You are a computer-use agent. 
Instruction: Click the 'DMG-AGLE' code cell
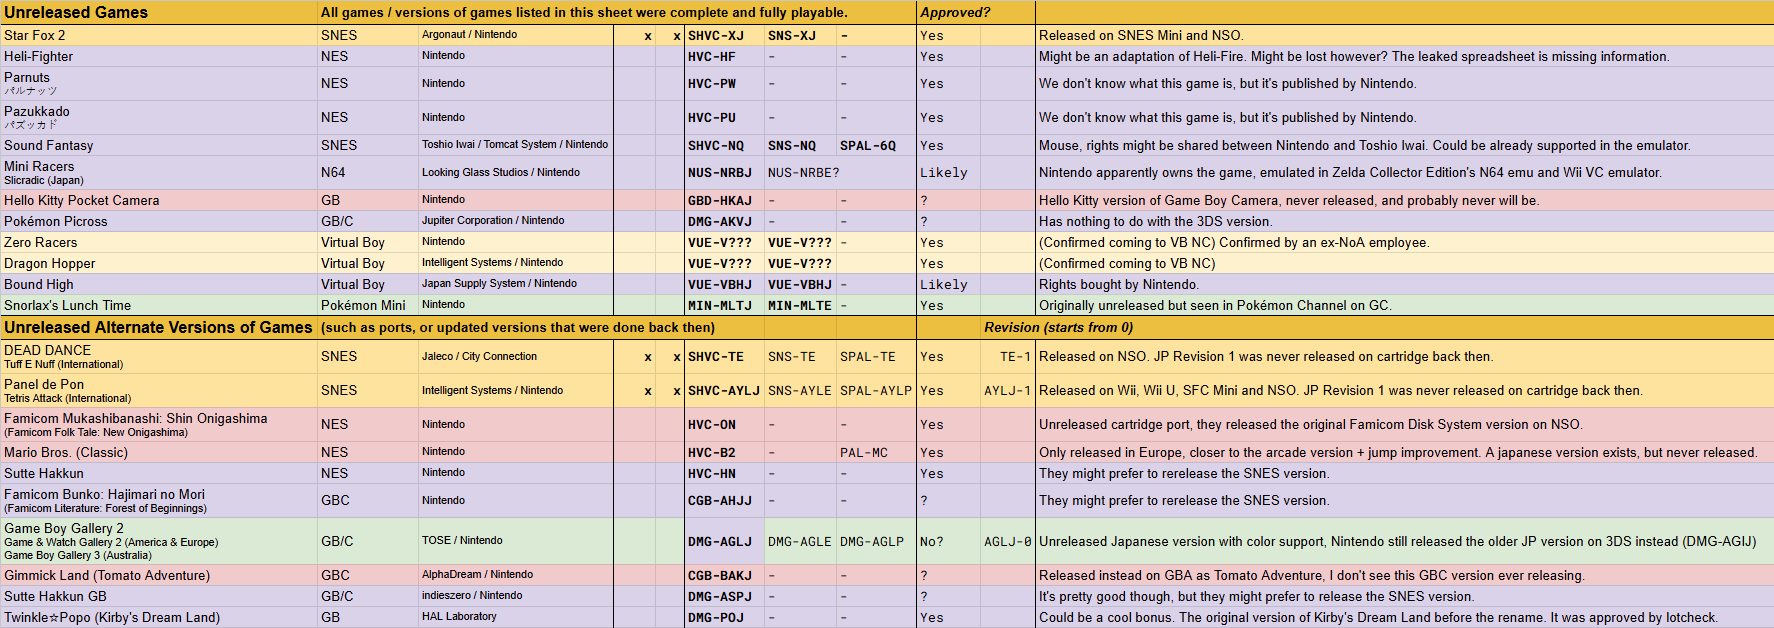(800, 541)
